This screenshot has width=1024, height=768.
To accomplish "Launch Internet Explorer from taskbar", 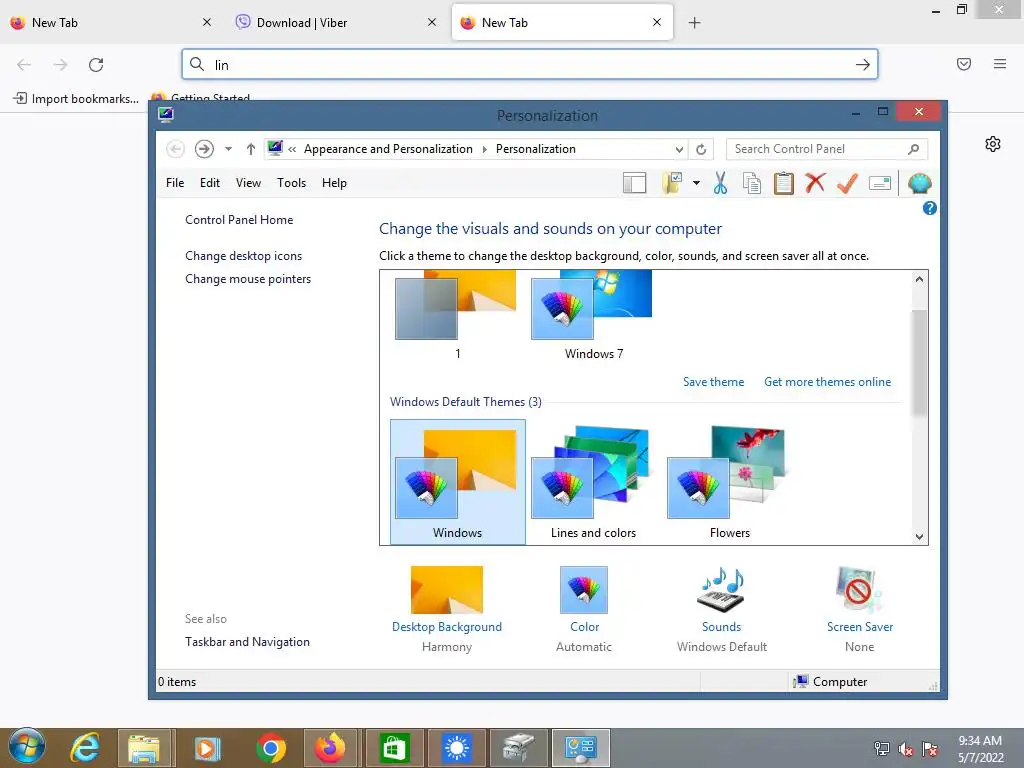I will click(86, 748).
